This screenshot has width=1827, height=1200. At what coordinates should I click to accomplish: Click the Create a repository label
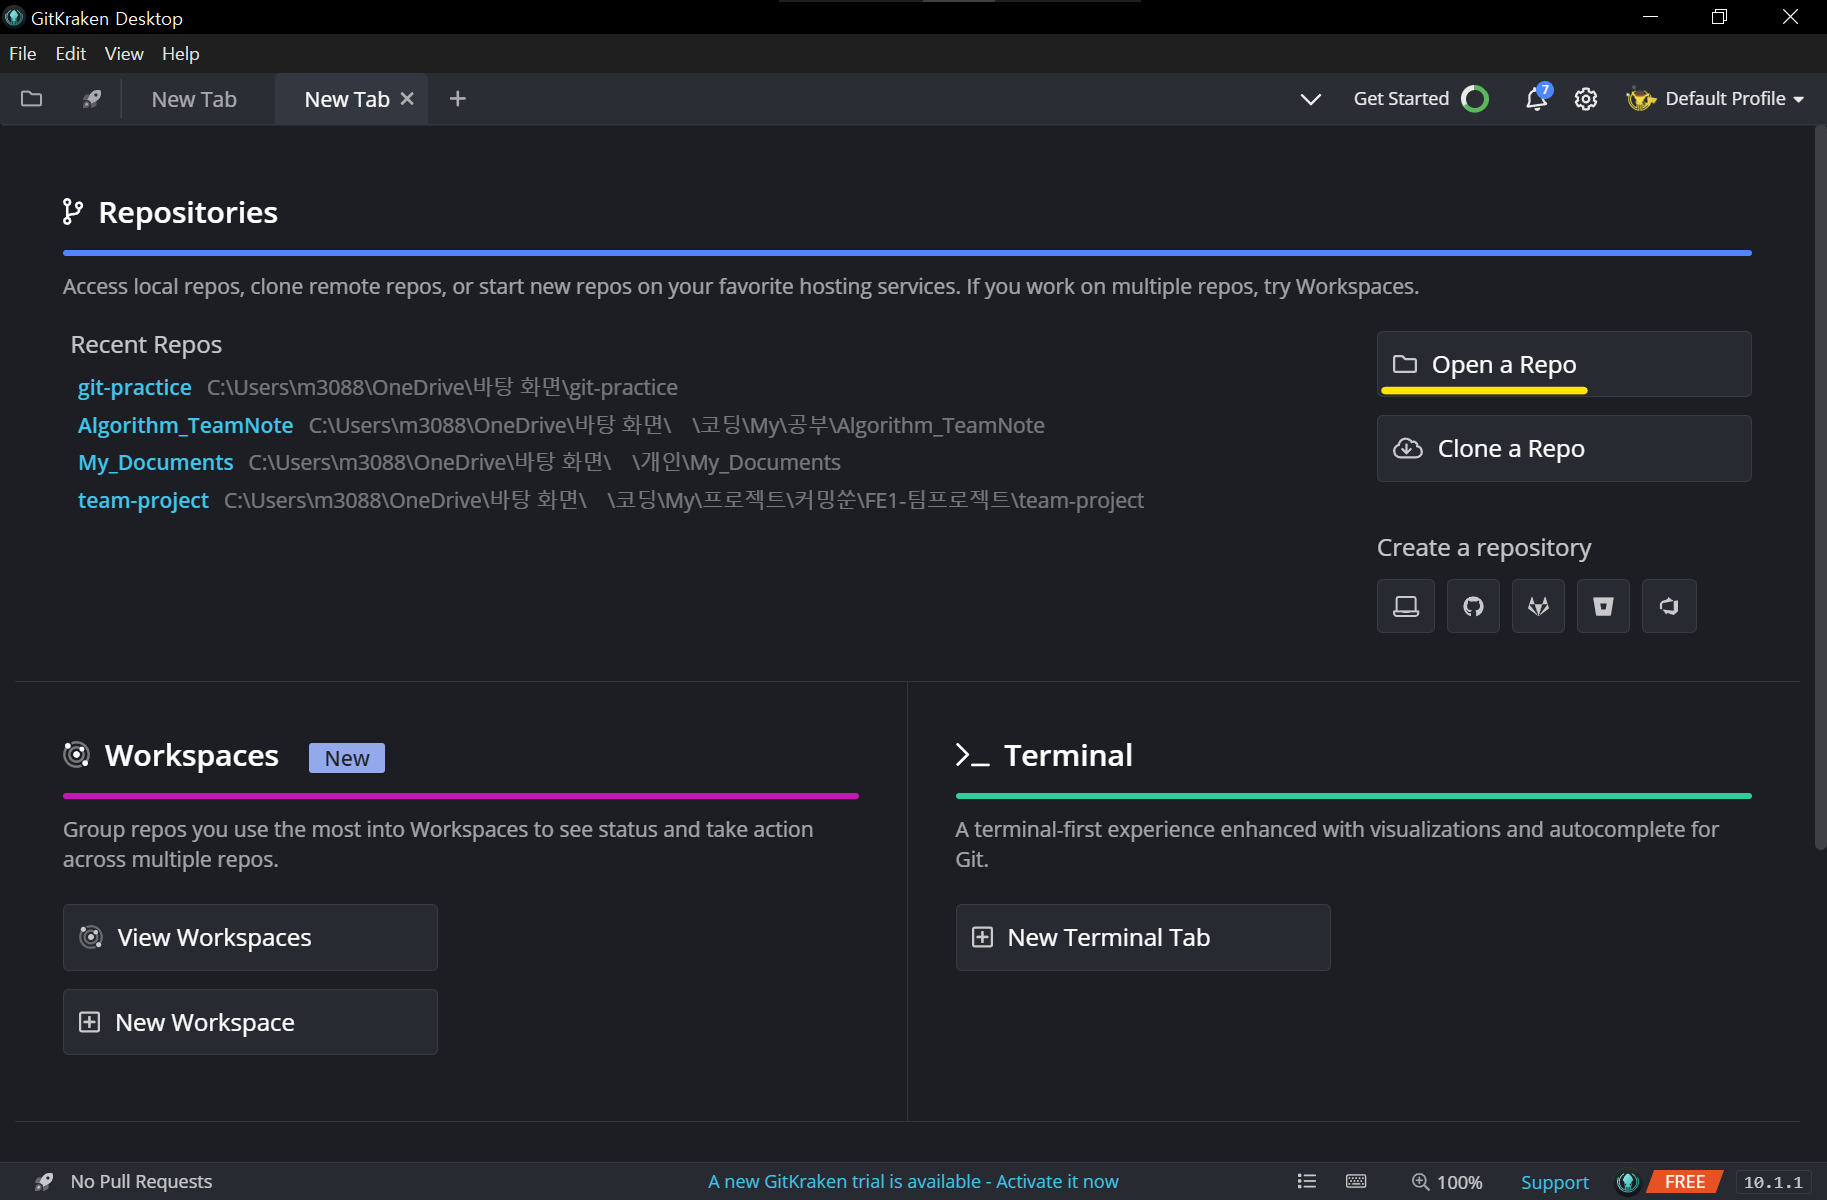(1484, 548)
